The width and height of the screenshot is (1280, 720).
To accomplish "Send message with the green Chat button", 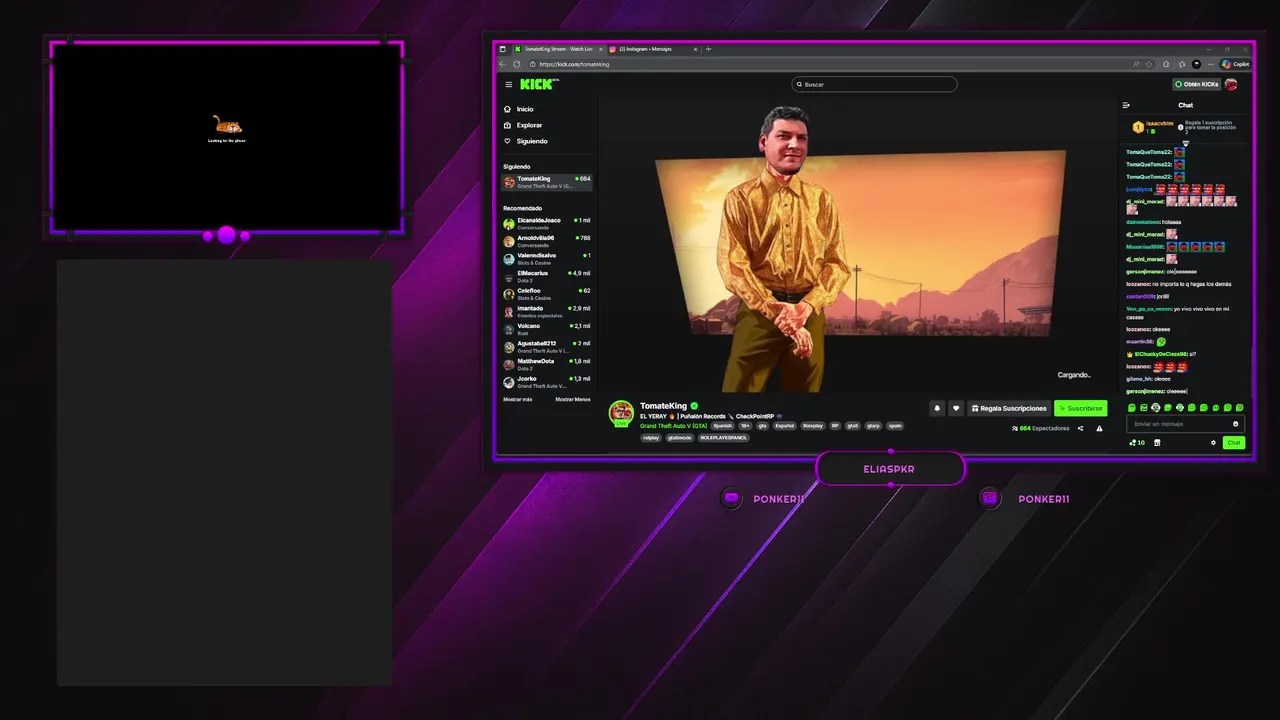I will [x=1234, y=443].
